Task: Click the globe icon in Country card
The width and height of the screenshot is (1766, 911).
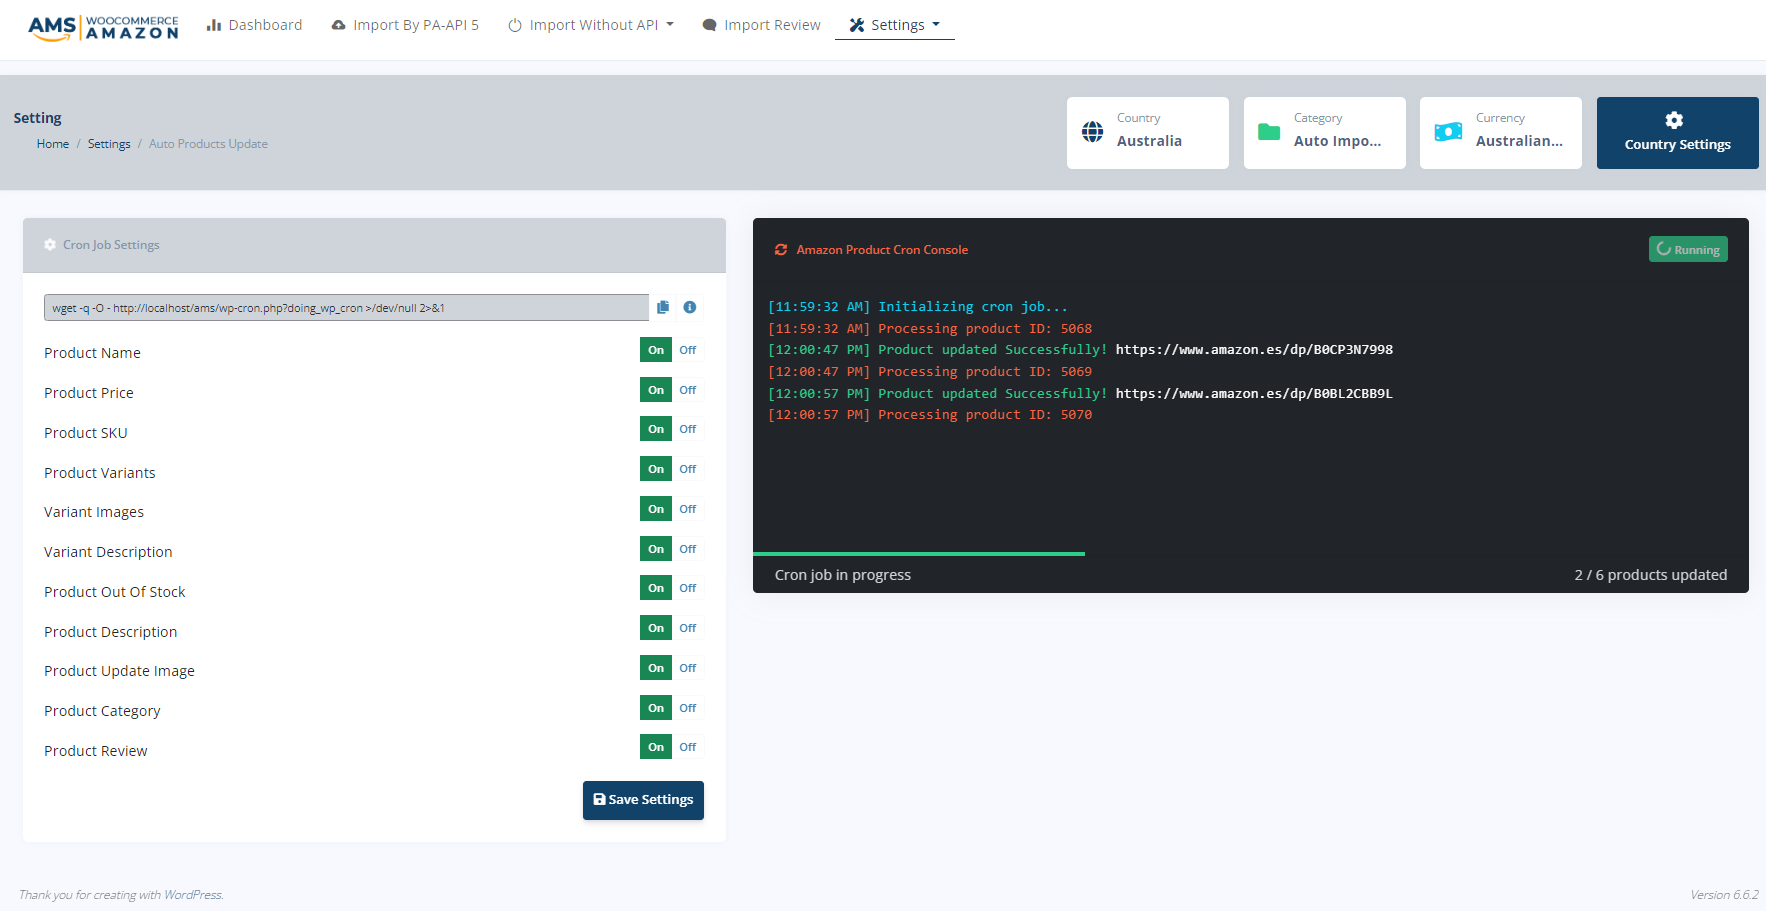Action: click(x=1093, y=132)
